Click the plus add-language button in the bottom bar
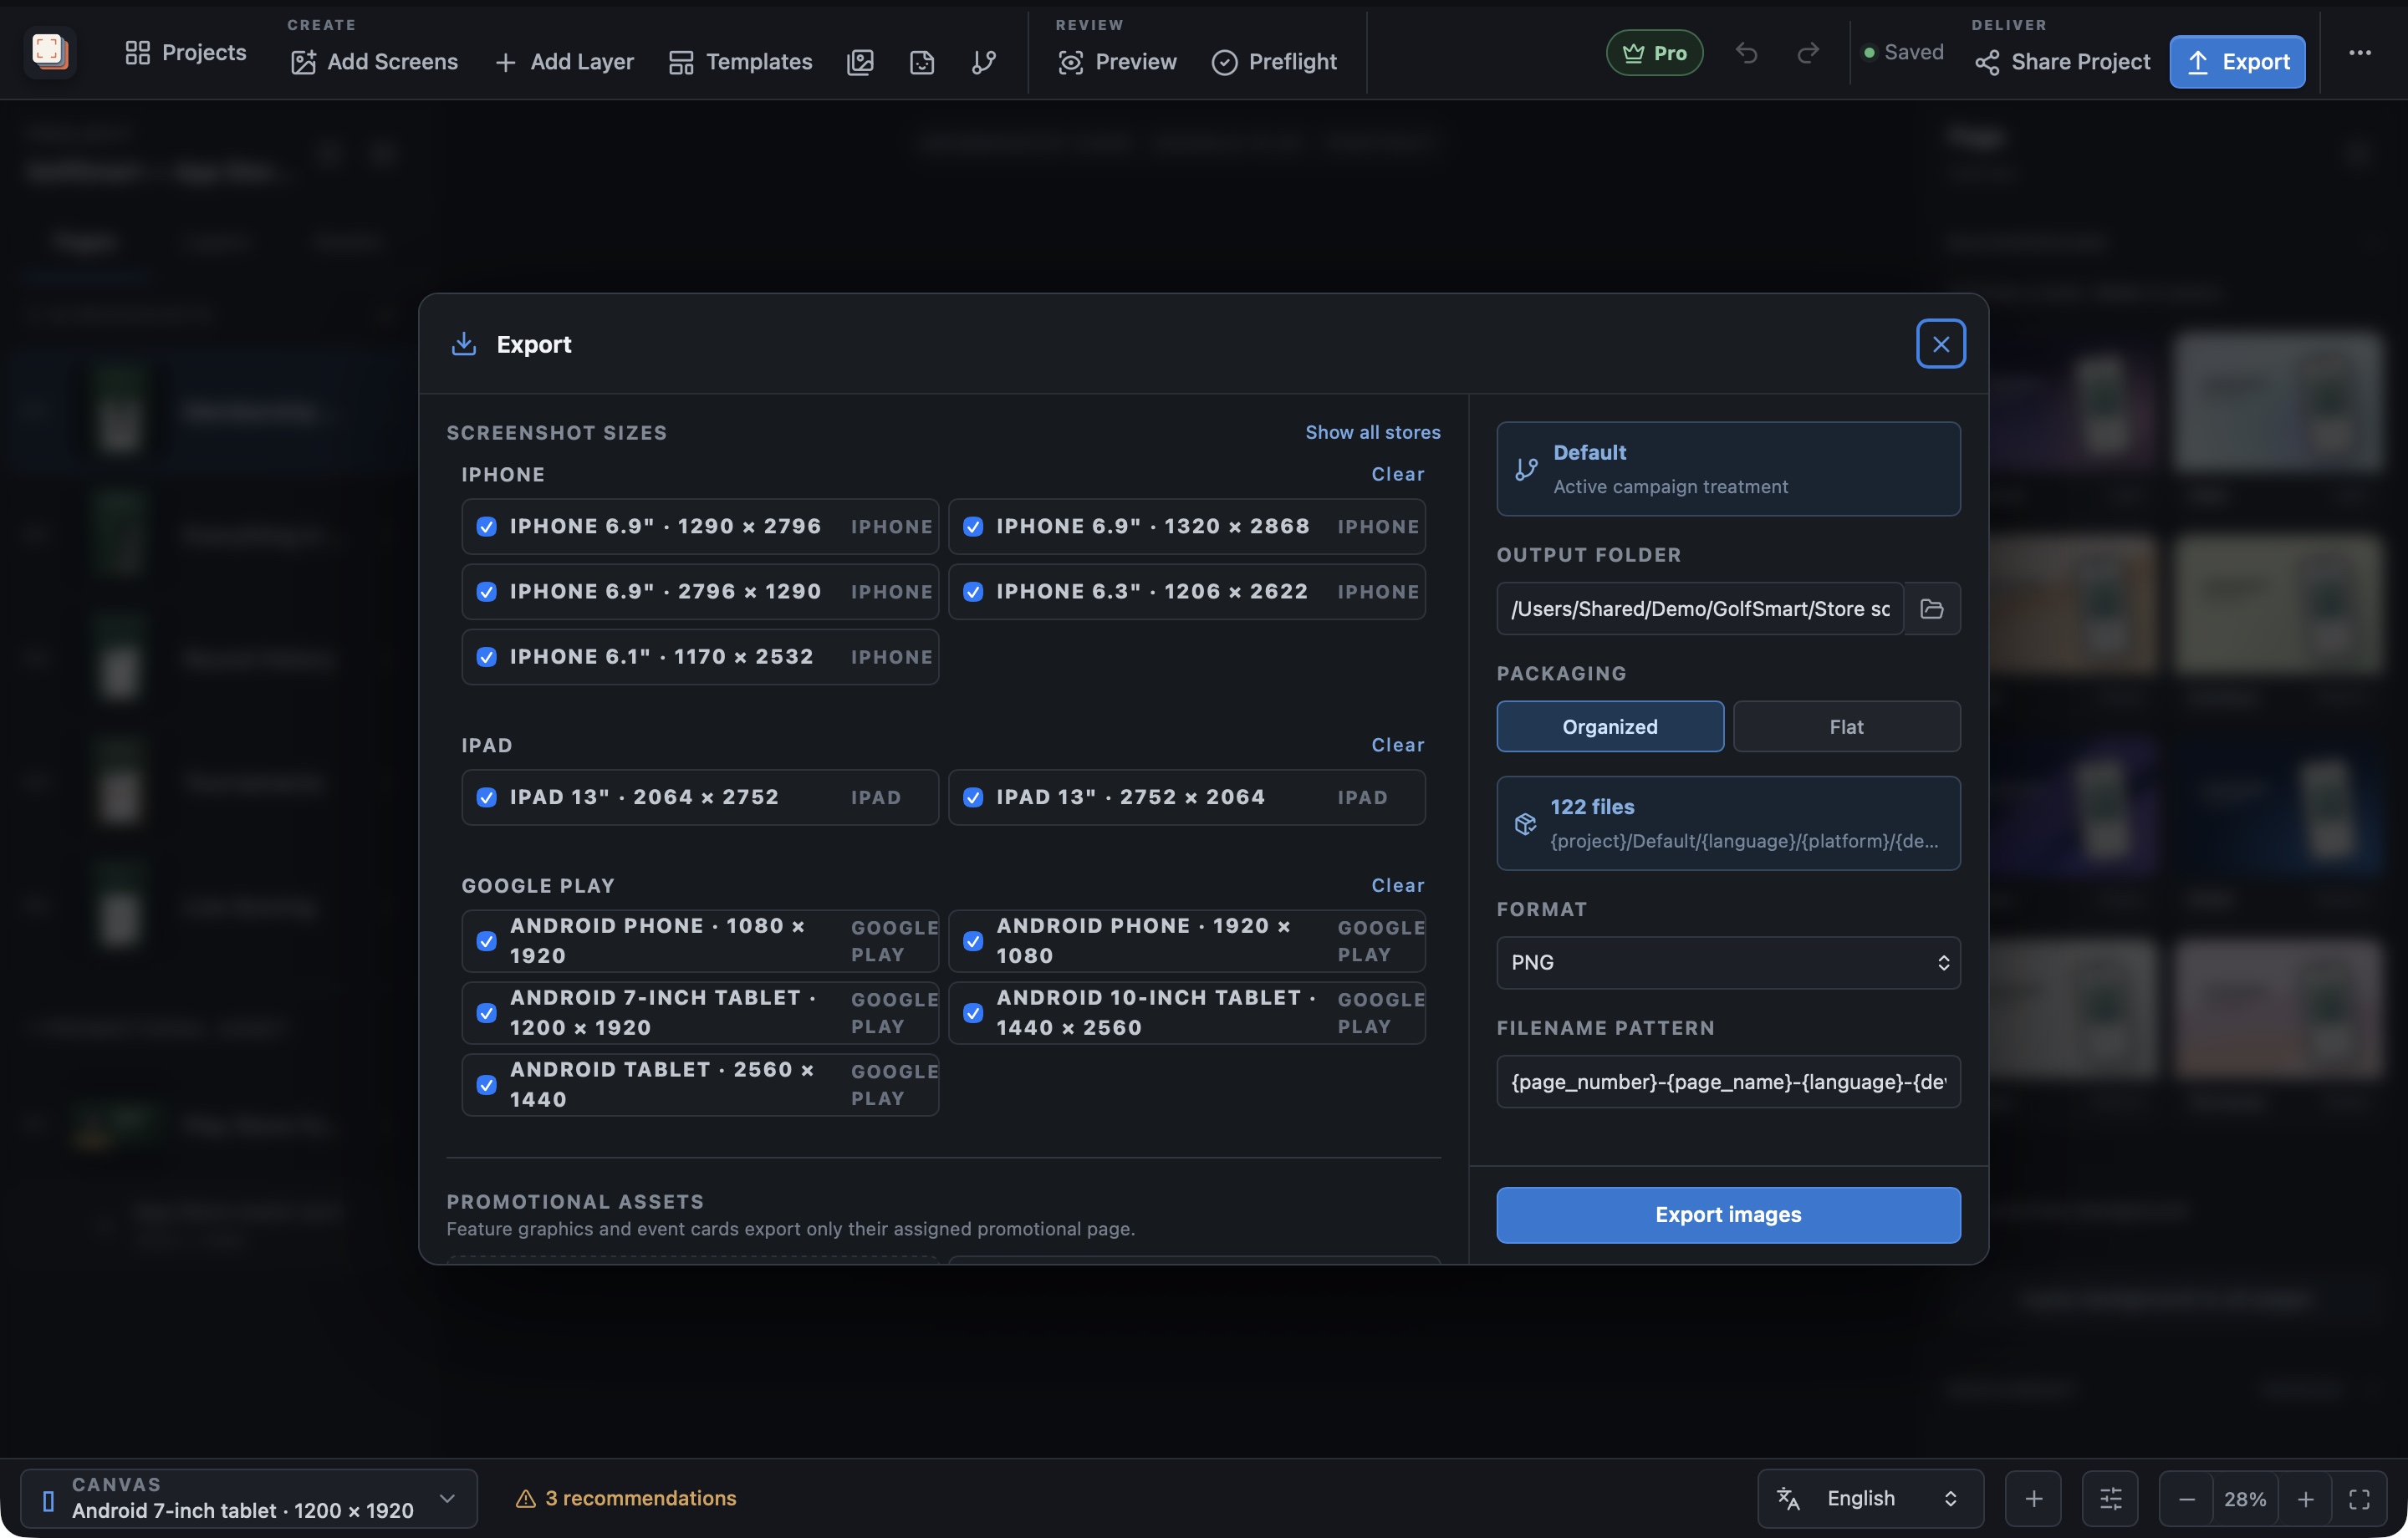The width and height of the screenshot is (2408, 1538). point(2033,1498)
